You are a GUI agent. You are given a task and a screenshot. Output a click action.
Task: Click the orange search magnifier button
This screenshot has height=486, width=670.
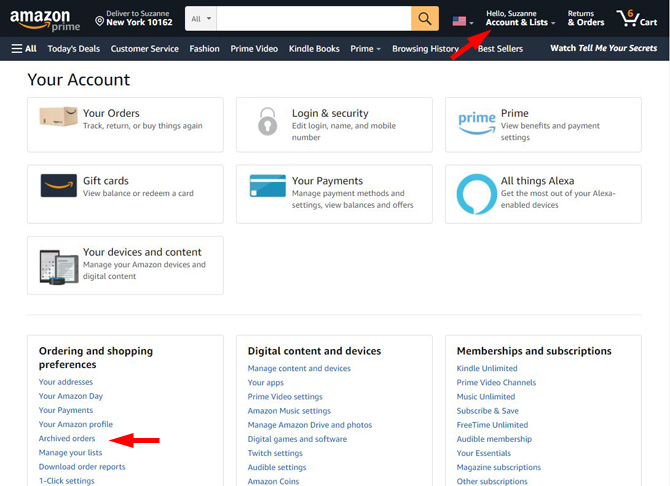pos(425,18)
